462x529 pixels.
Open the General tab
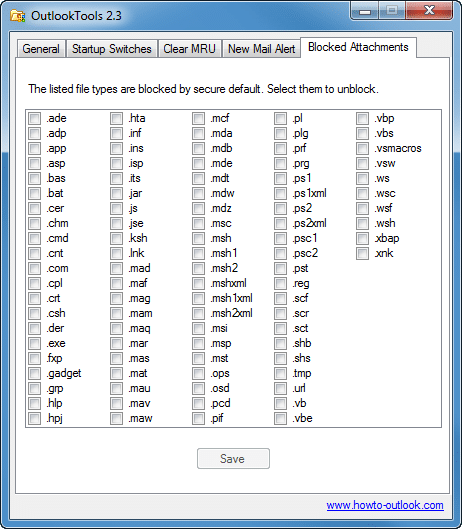pyautogui.click(x=41, y=49)
